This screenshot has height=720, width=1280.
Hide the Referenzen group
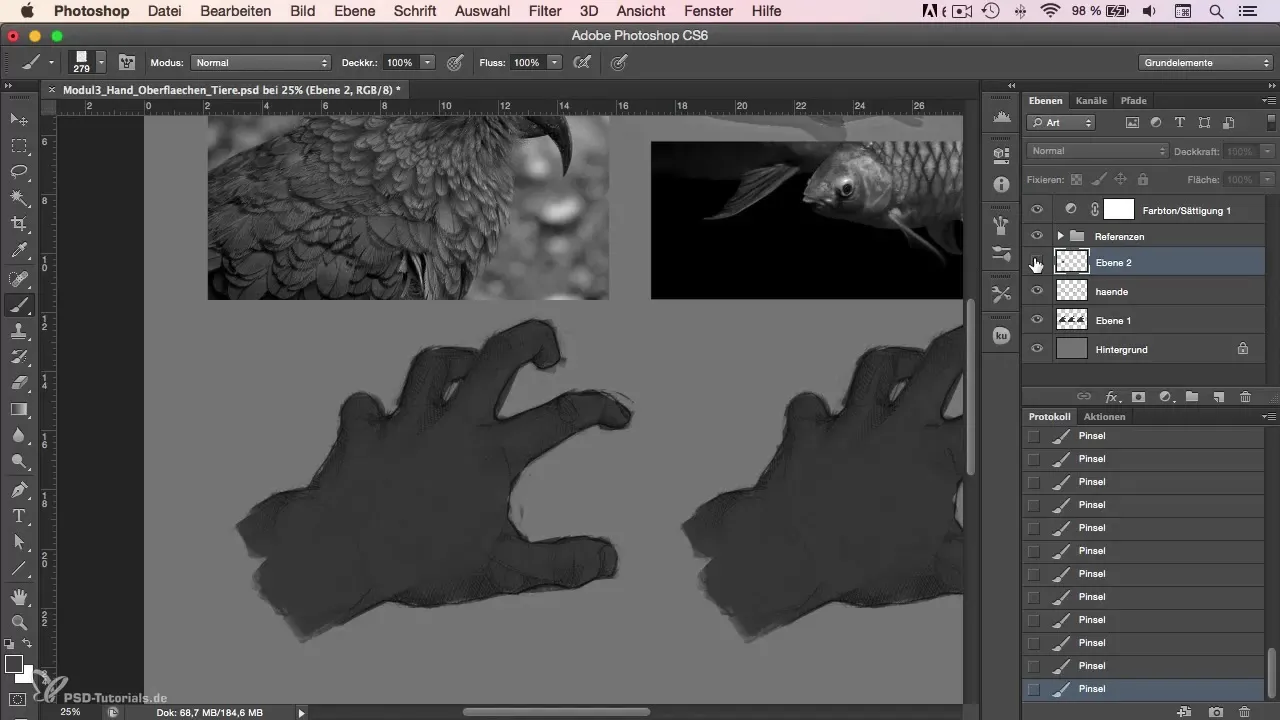(1037, 236)
